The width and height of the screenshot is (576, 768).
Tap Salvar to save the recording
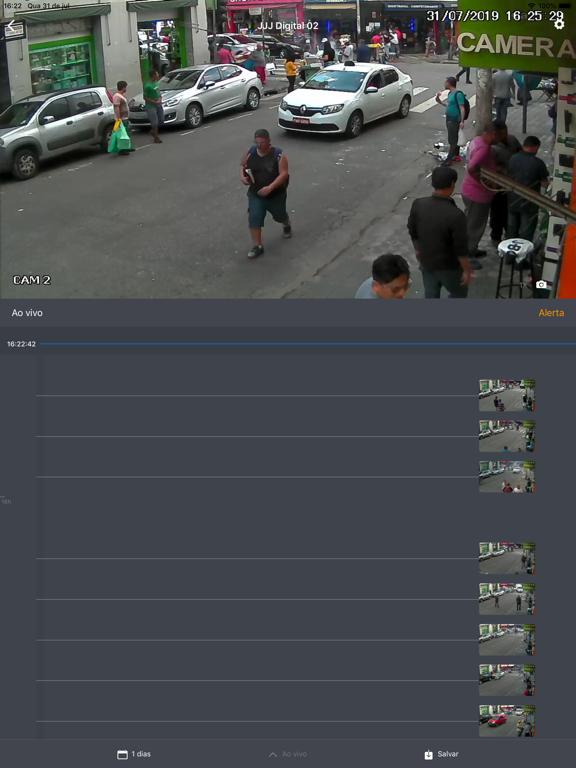441,754
